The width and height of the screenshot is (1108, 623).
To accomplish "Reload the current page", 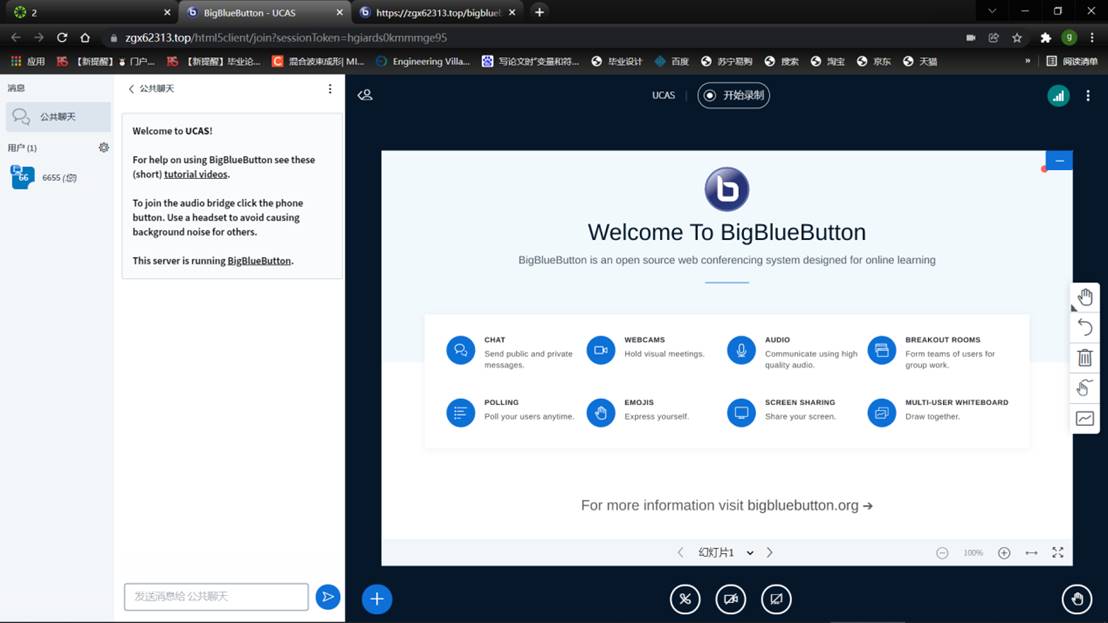I will point(62,37).
